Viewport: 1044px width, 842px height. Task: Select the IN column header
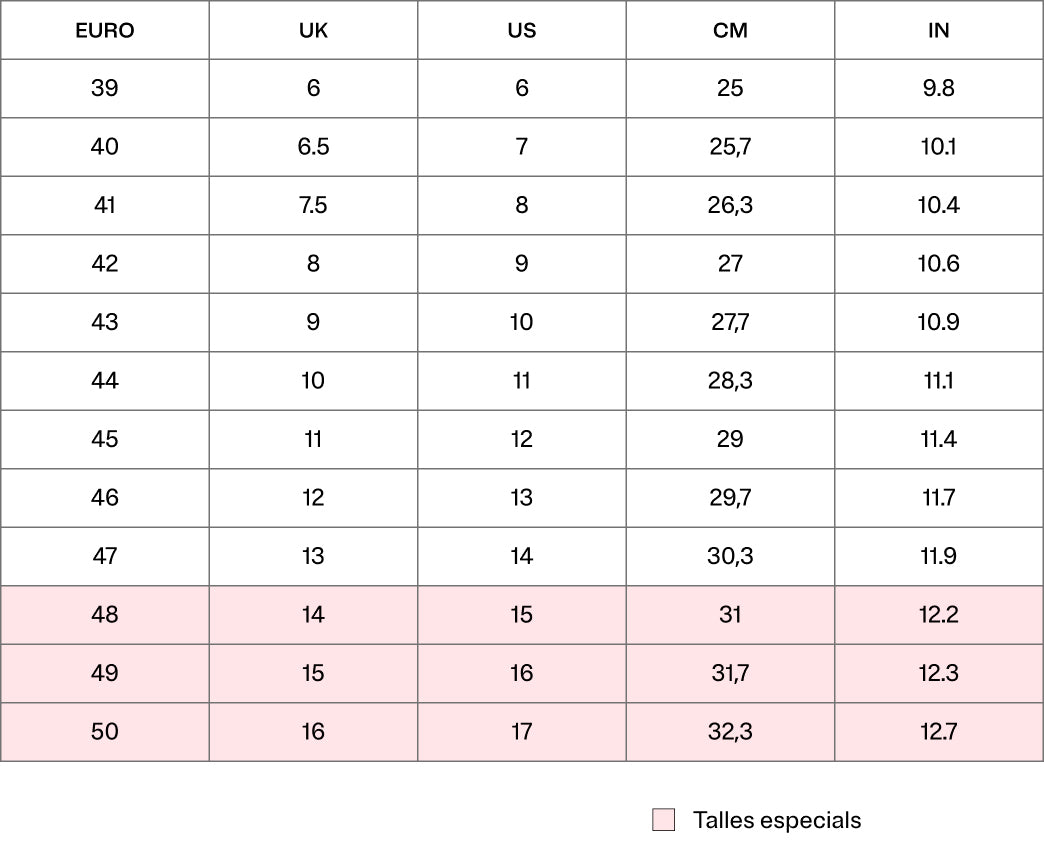point(938,30)
